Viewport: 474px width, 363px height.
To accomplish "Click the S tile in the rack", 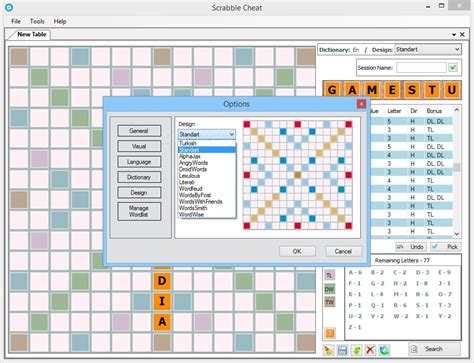I will click(x=412, y=90).
